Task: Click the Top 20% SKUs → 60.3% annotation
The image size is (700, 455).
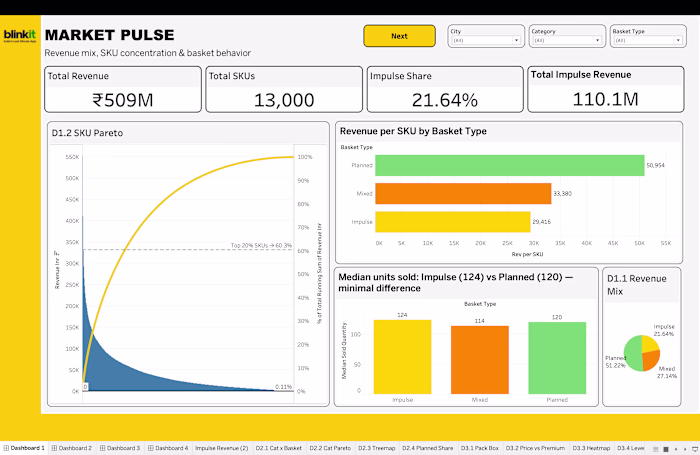Action: pos(261,245)
